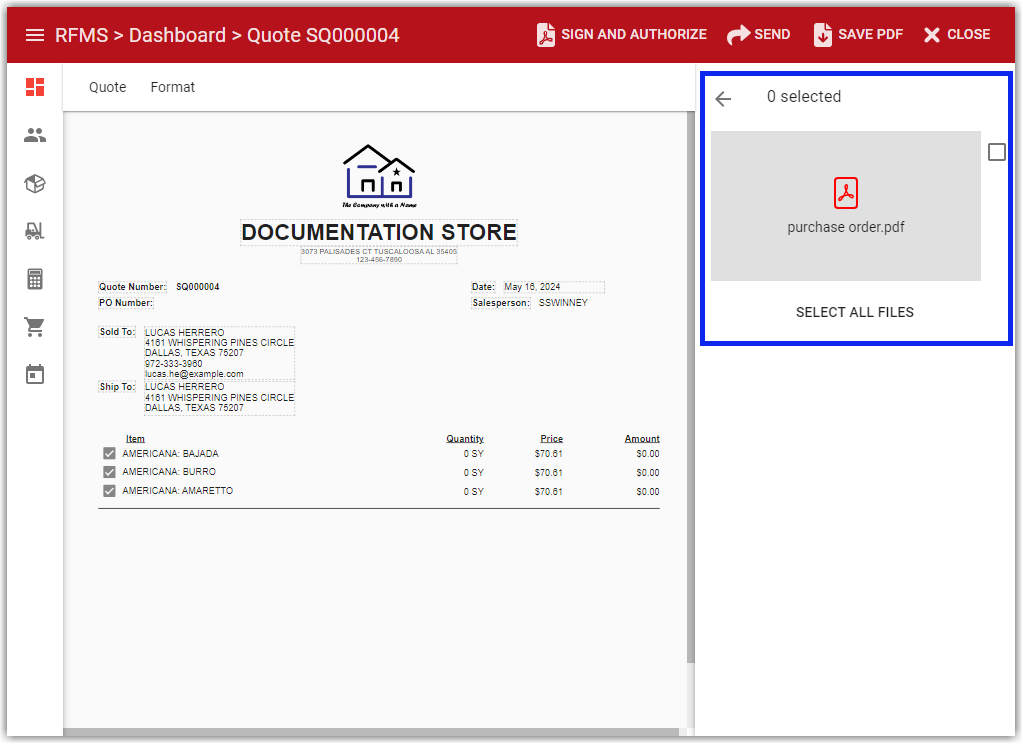Viewport: 1023px width, 744px height.
Task: Click the store address text block
Action: [x=379, y=255]
